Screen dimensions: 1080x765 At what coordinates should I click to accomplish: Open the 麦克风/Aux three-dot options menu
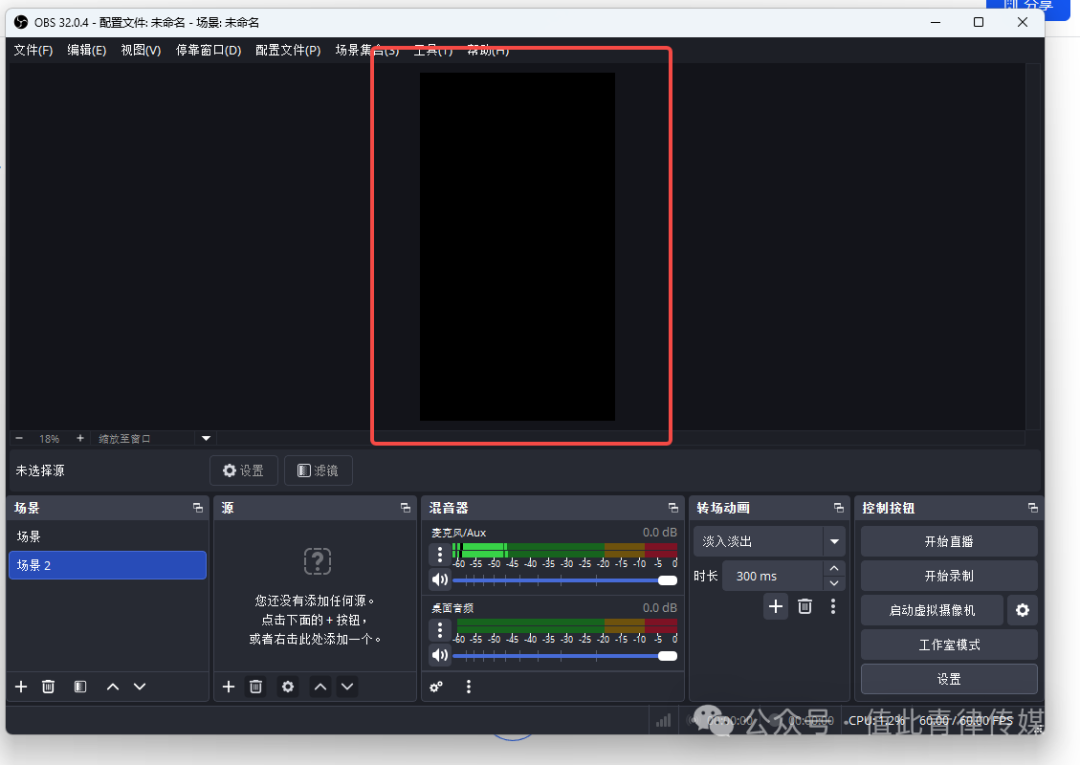(x=440, y=555)
